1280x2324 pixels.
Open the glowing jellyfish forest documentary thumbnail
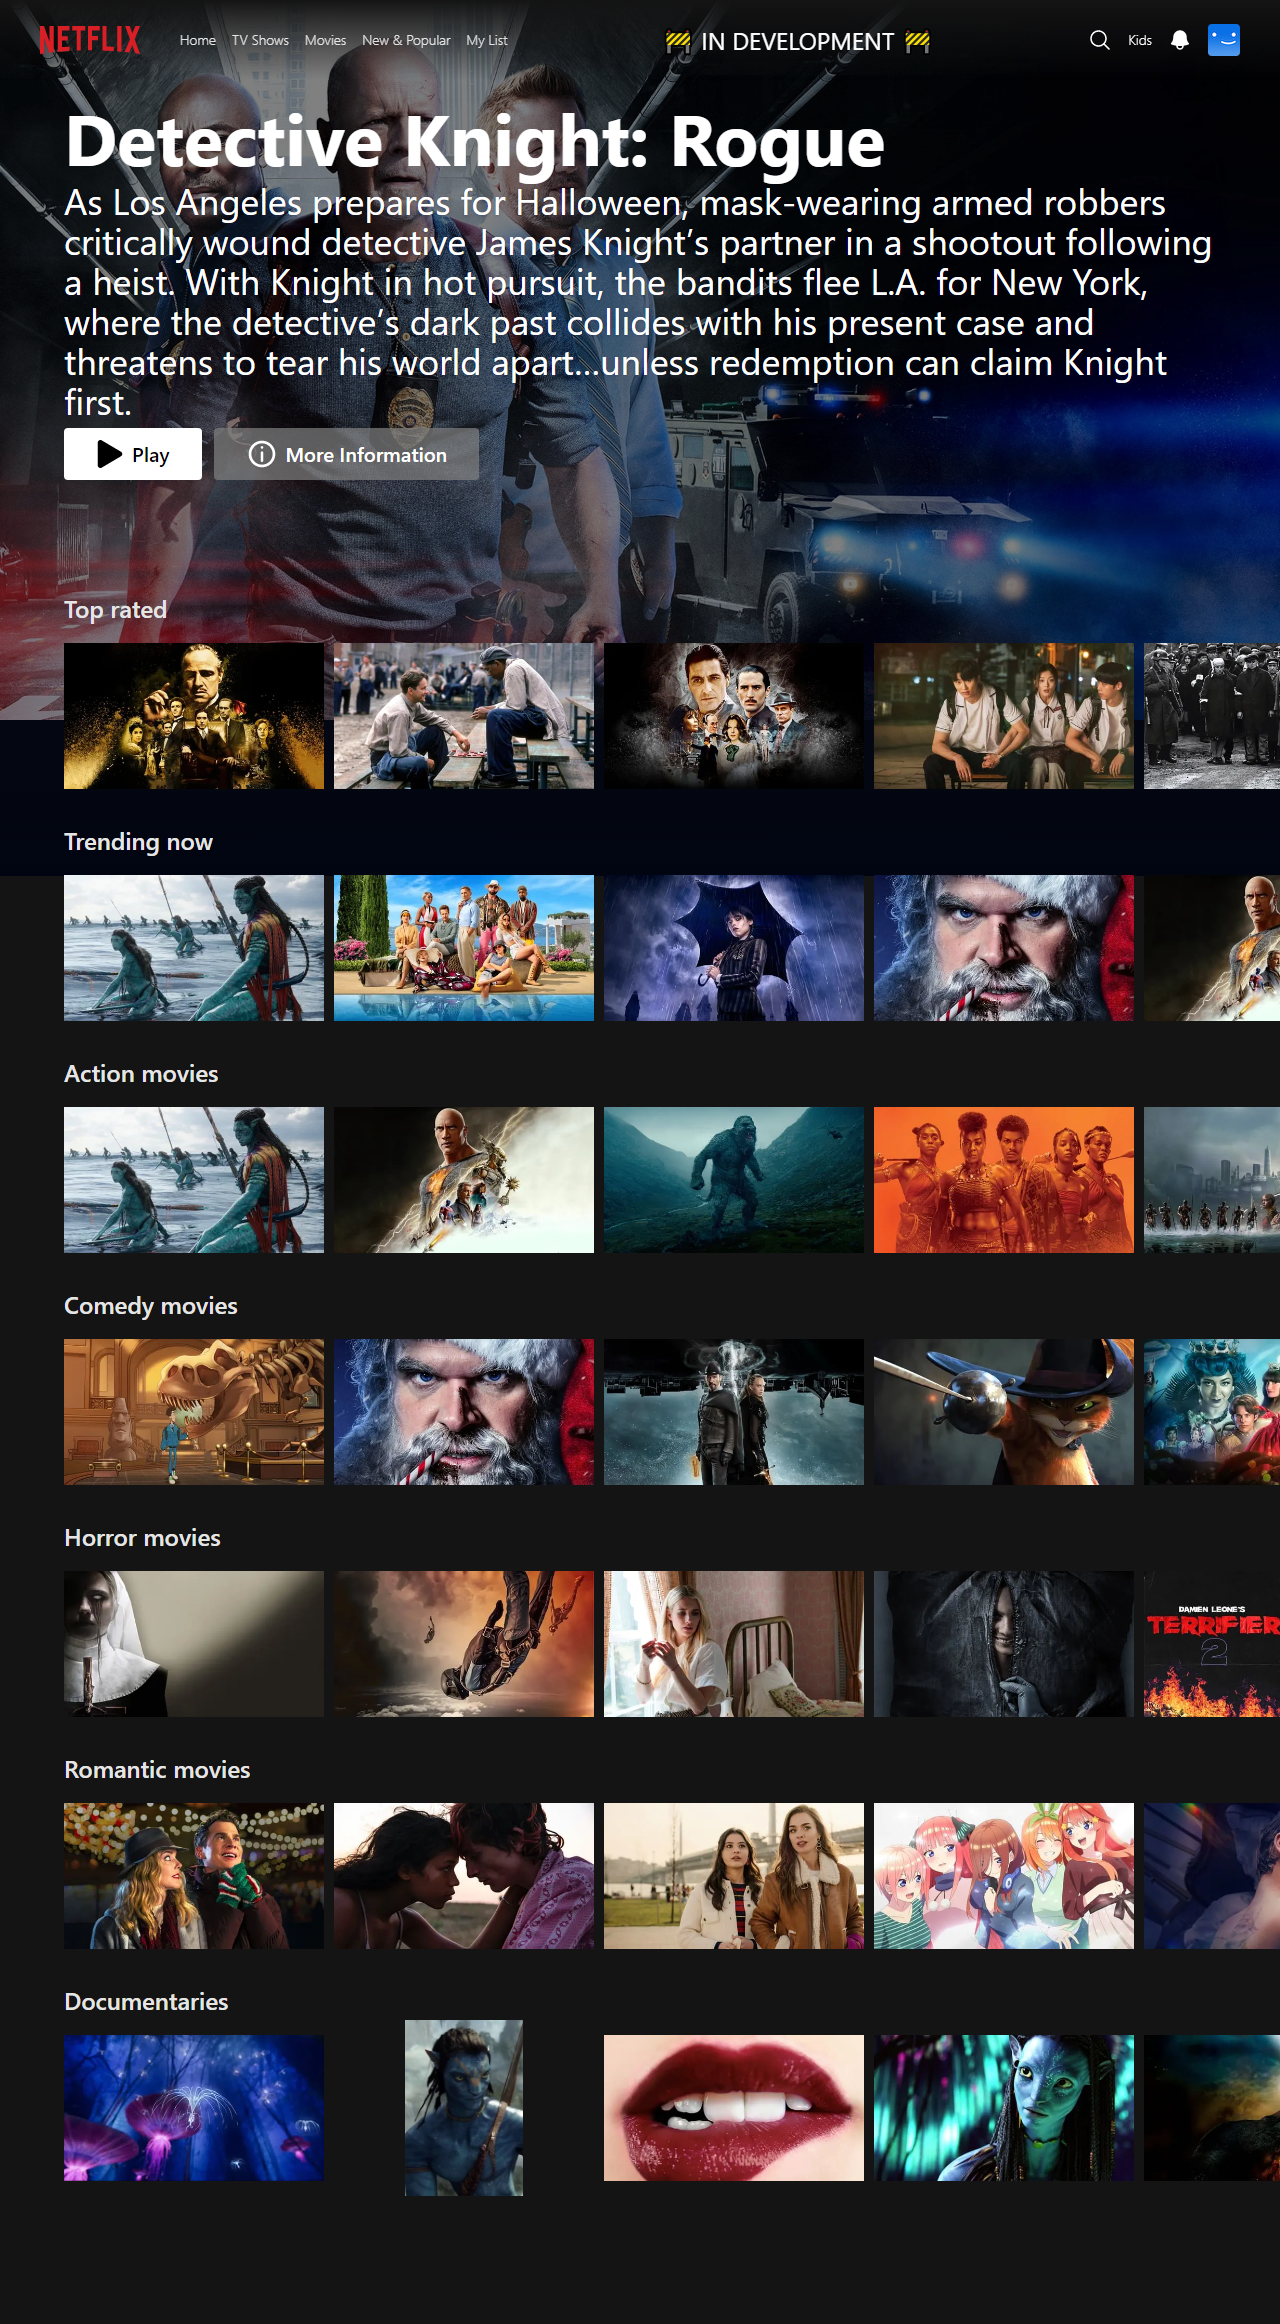[194, 2108]
